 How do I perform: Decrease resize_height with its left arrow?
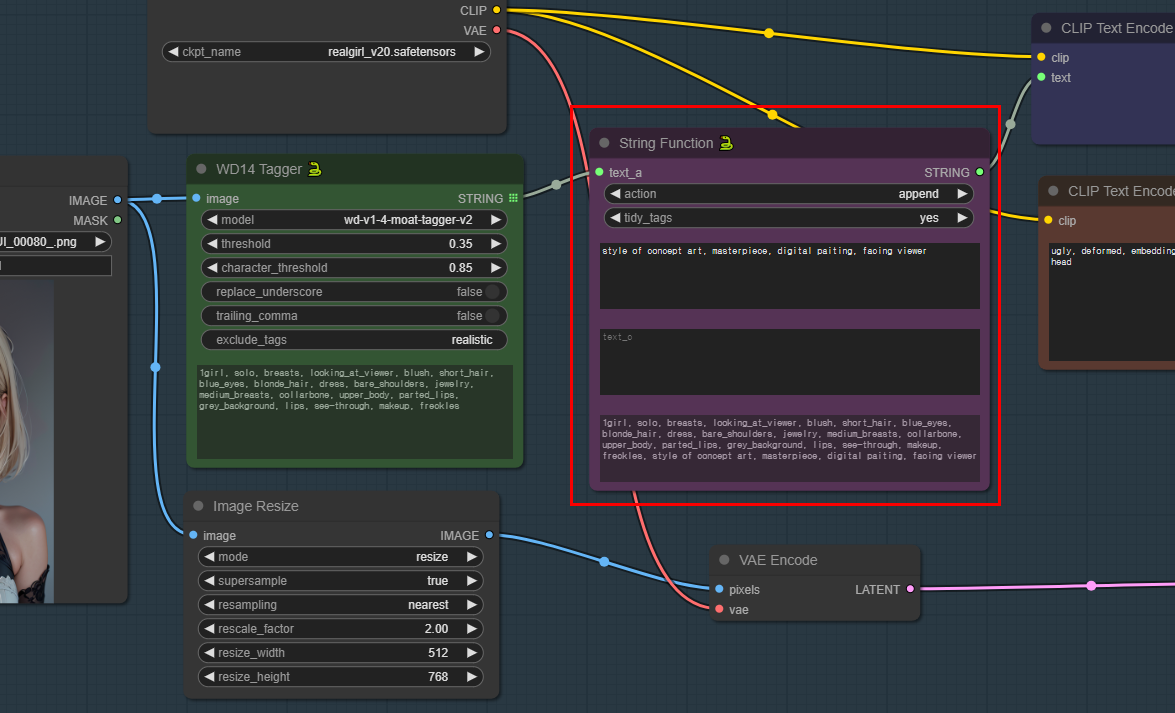(209, 676)
